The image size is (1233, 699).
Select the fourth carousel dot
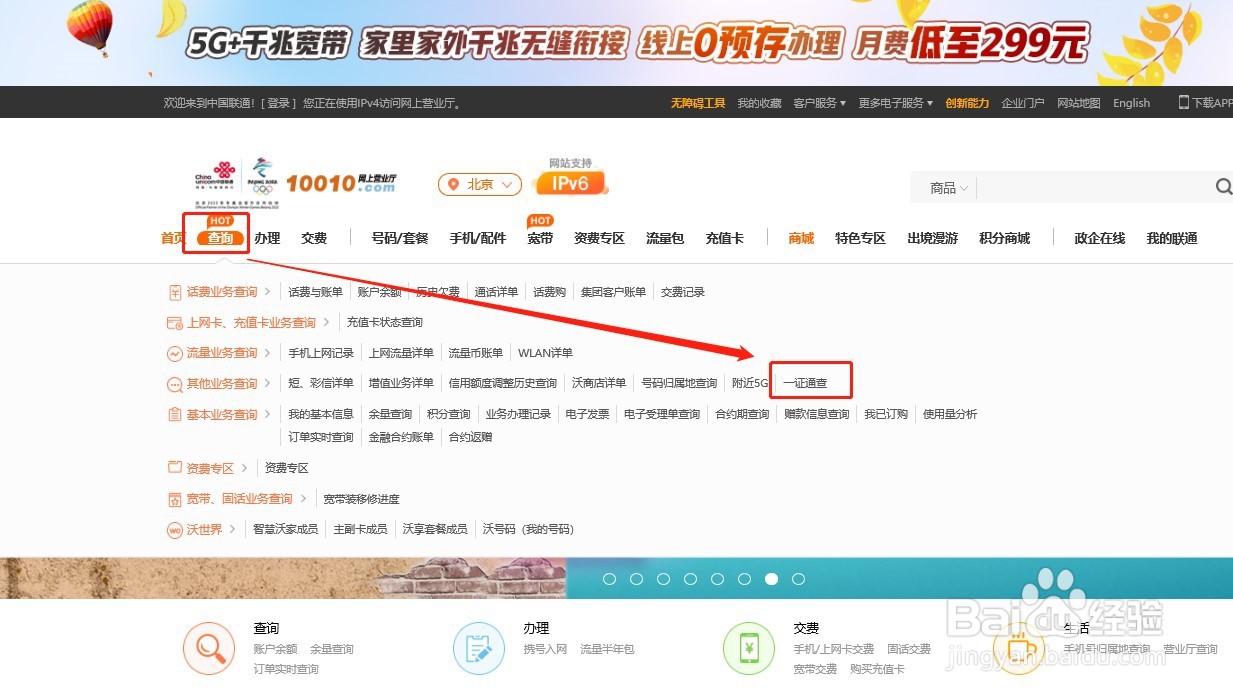click(x=690, y=579)
